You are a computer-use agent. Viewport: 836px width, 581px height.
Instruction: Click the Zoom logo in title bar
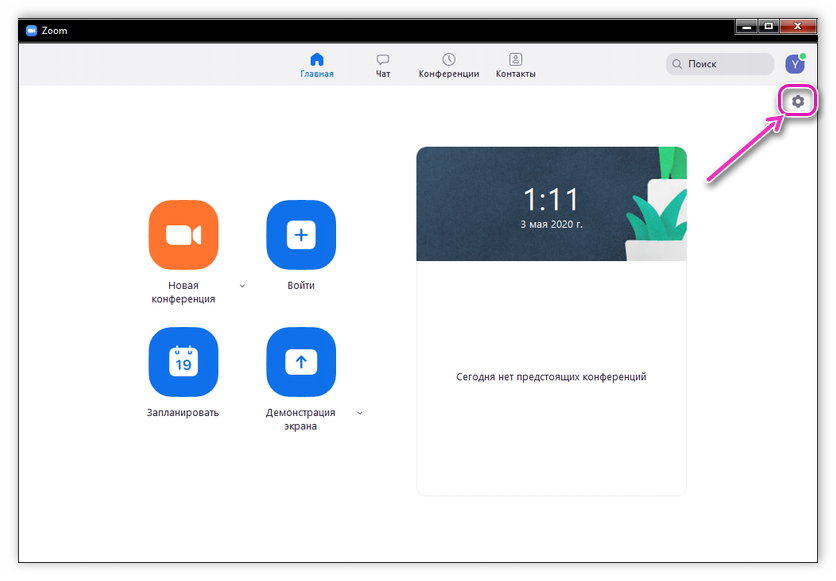click(x=31, y=30)
